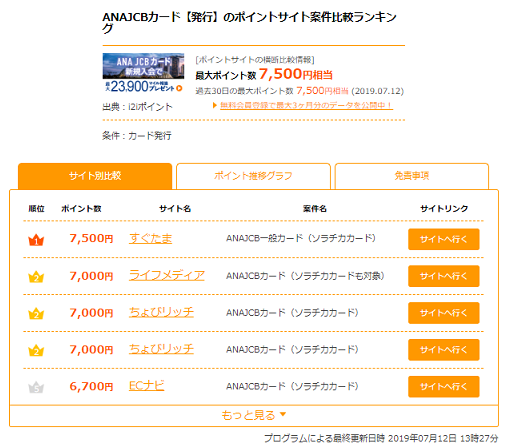Viewport: 507px width, 448px height.
Task: Click the 6,700円 point value for ECナビ
Action: tap(91, 386)
